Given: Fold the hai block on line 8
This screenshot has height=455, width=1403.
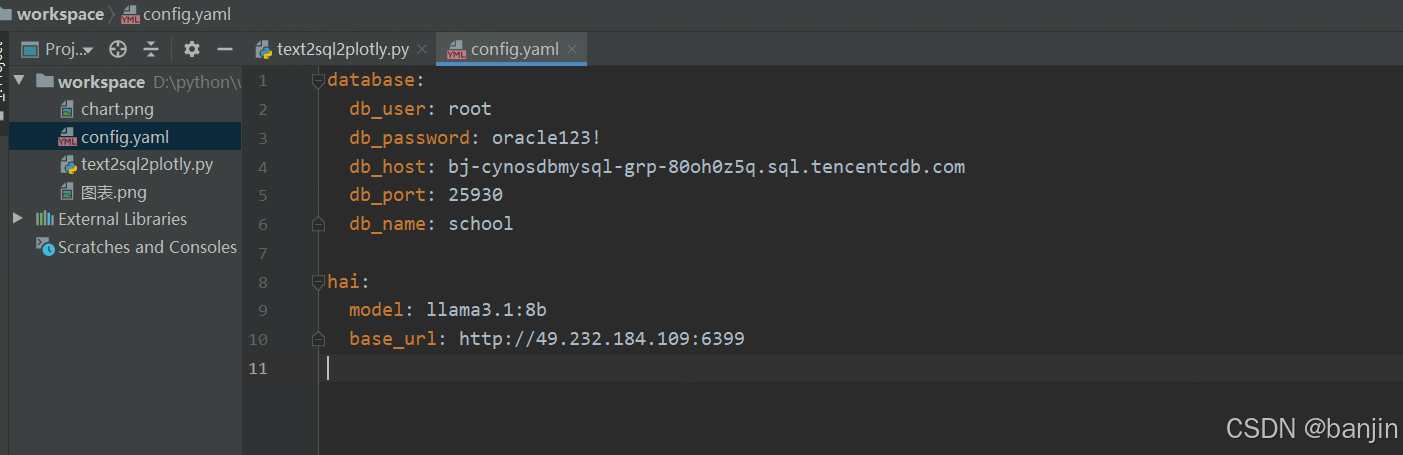Looking at the screenshot, I should click(x=318, y=282).
